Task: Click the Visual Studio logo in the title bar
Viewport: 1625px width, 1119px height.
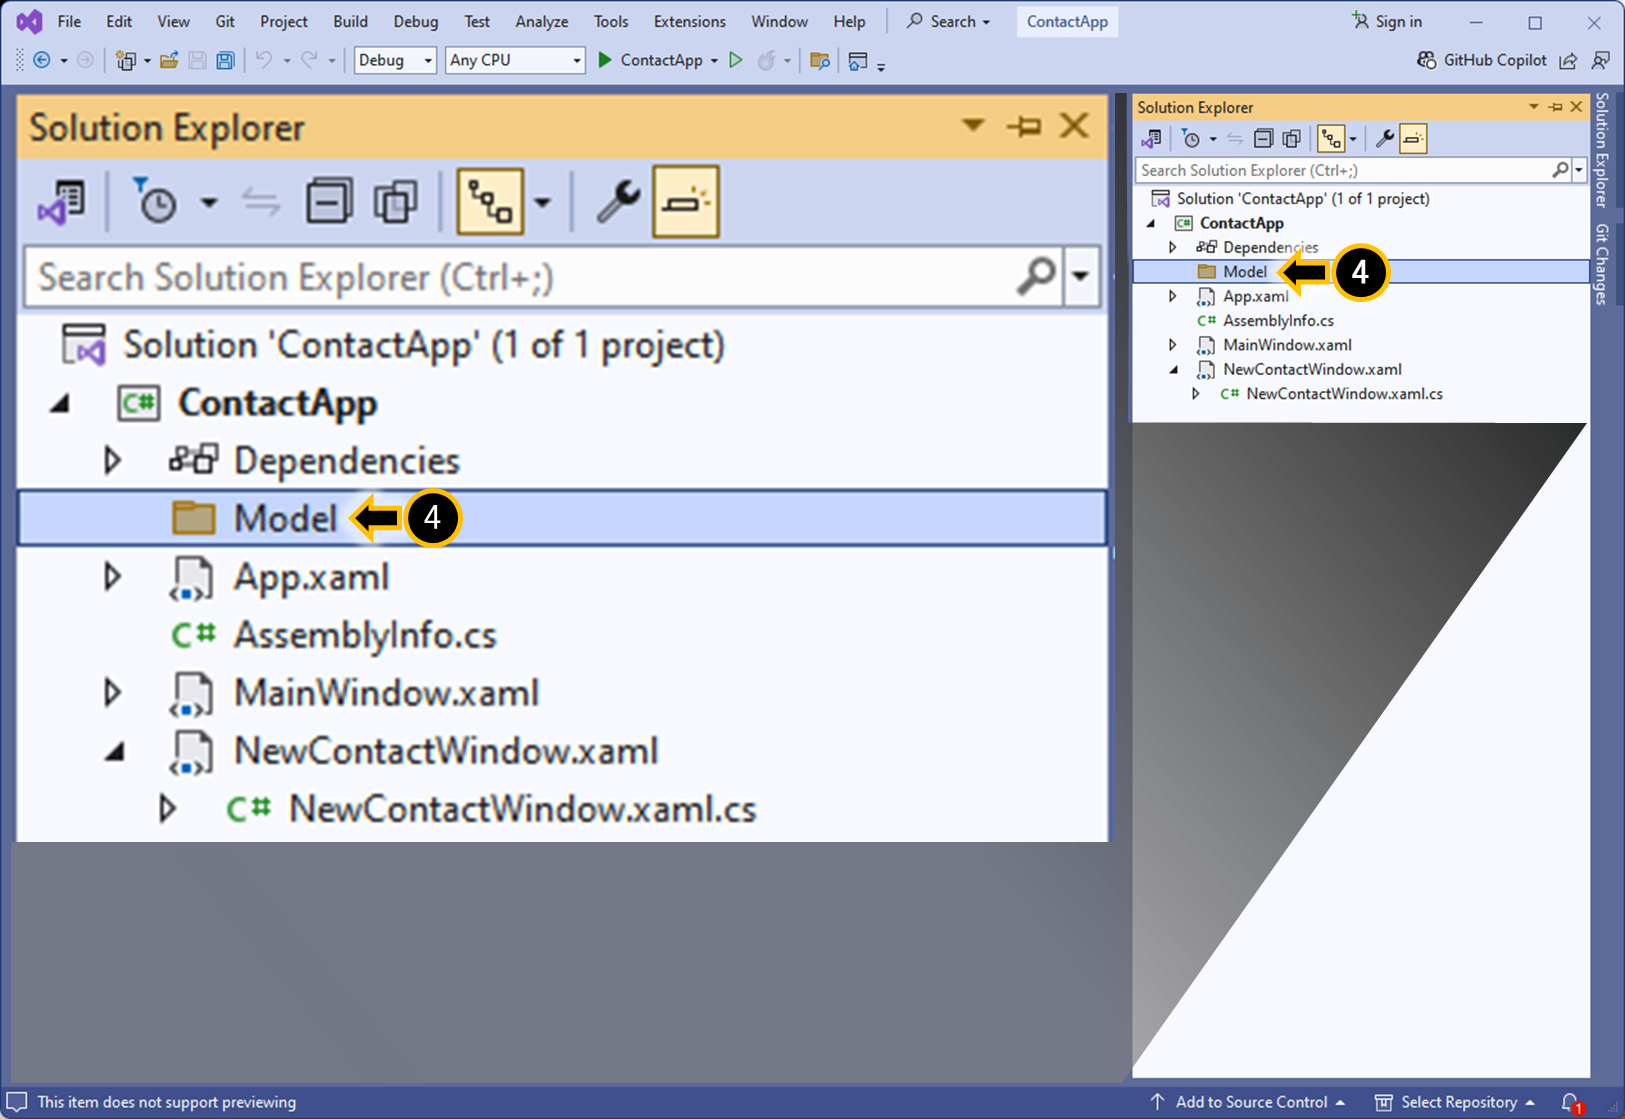Action: 29,21
